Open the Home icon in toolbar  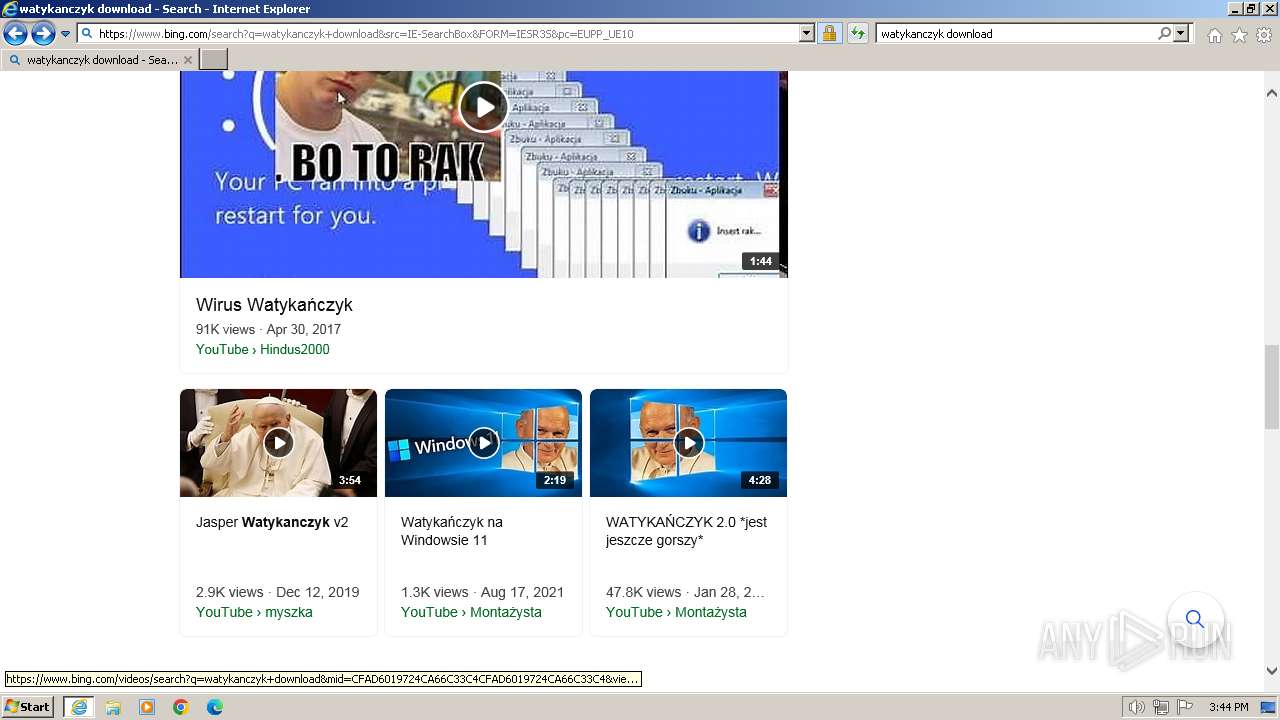click(x=1214, y=35)
